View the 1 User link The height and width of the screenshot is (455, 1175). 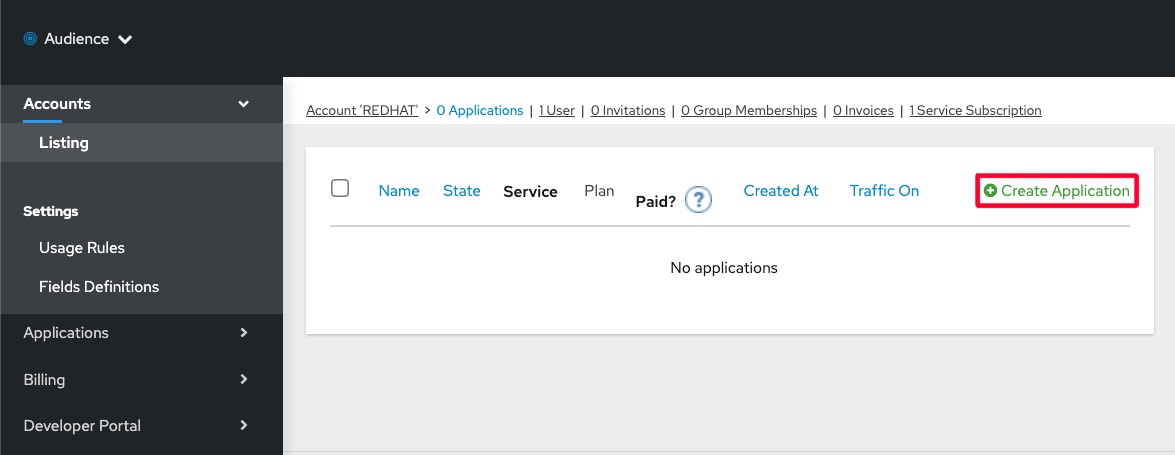(x=557, y=111)
